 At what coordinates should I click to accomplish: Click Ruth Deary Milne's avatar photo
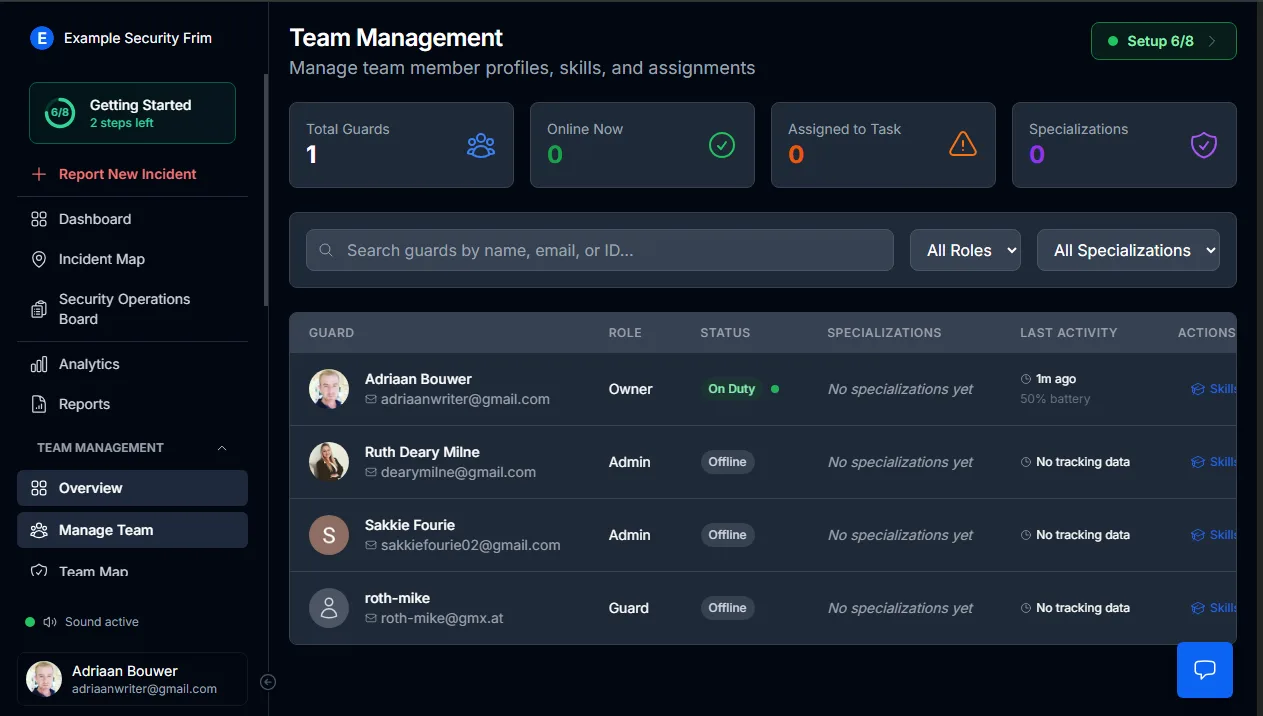click(x=329, y=462)
